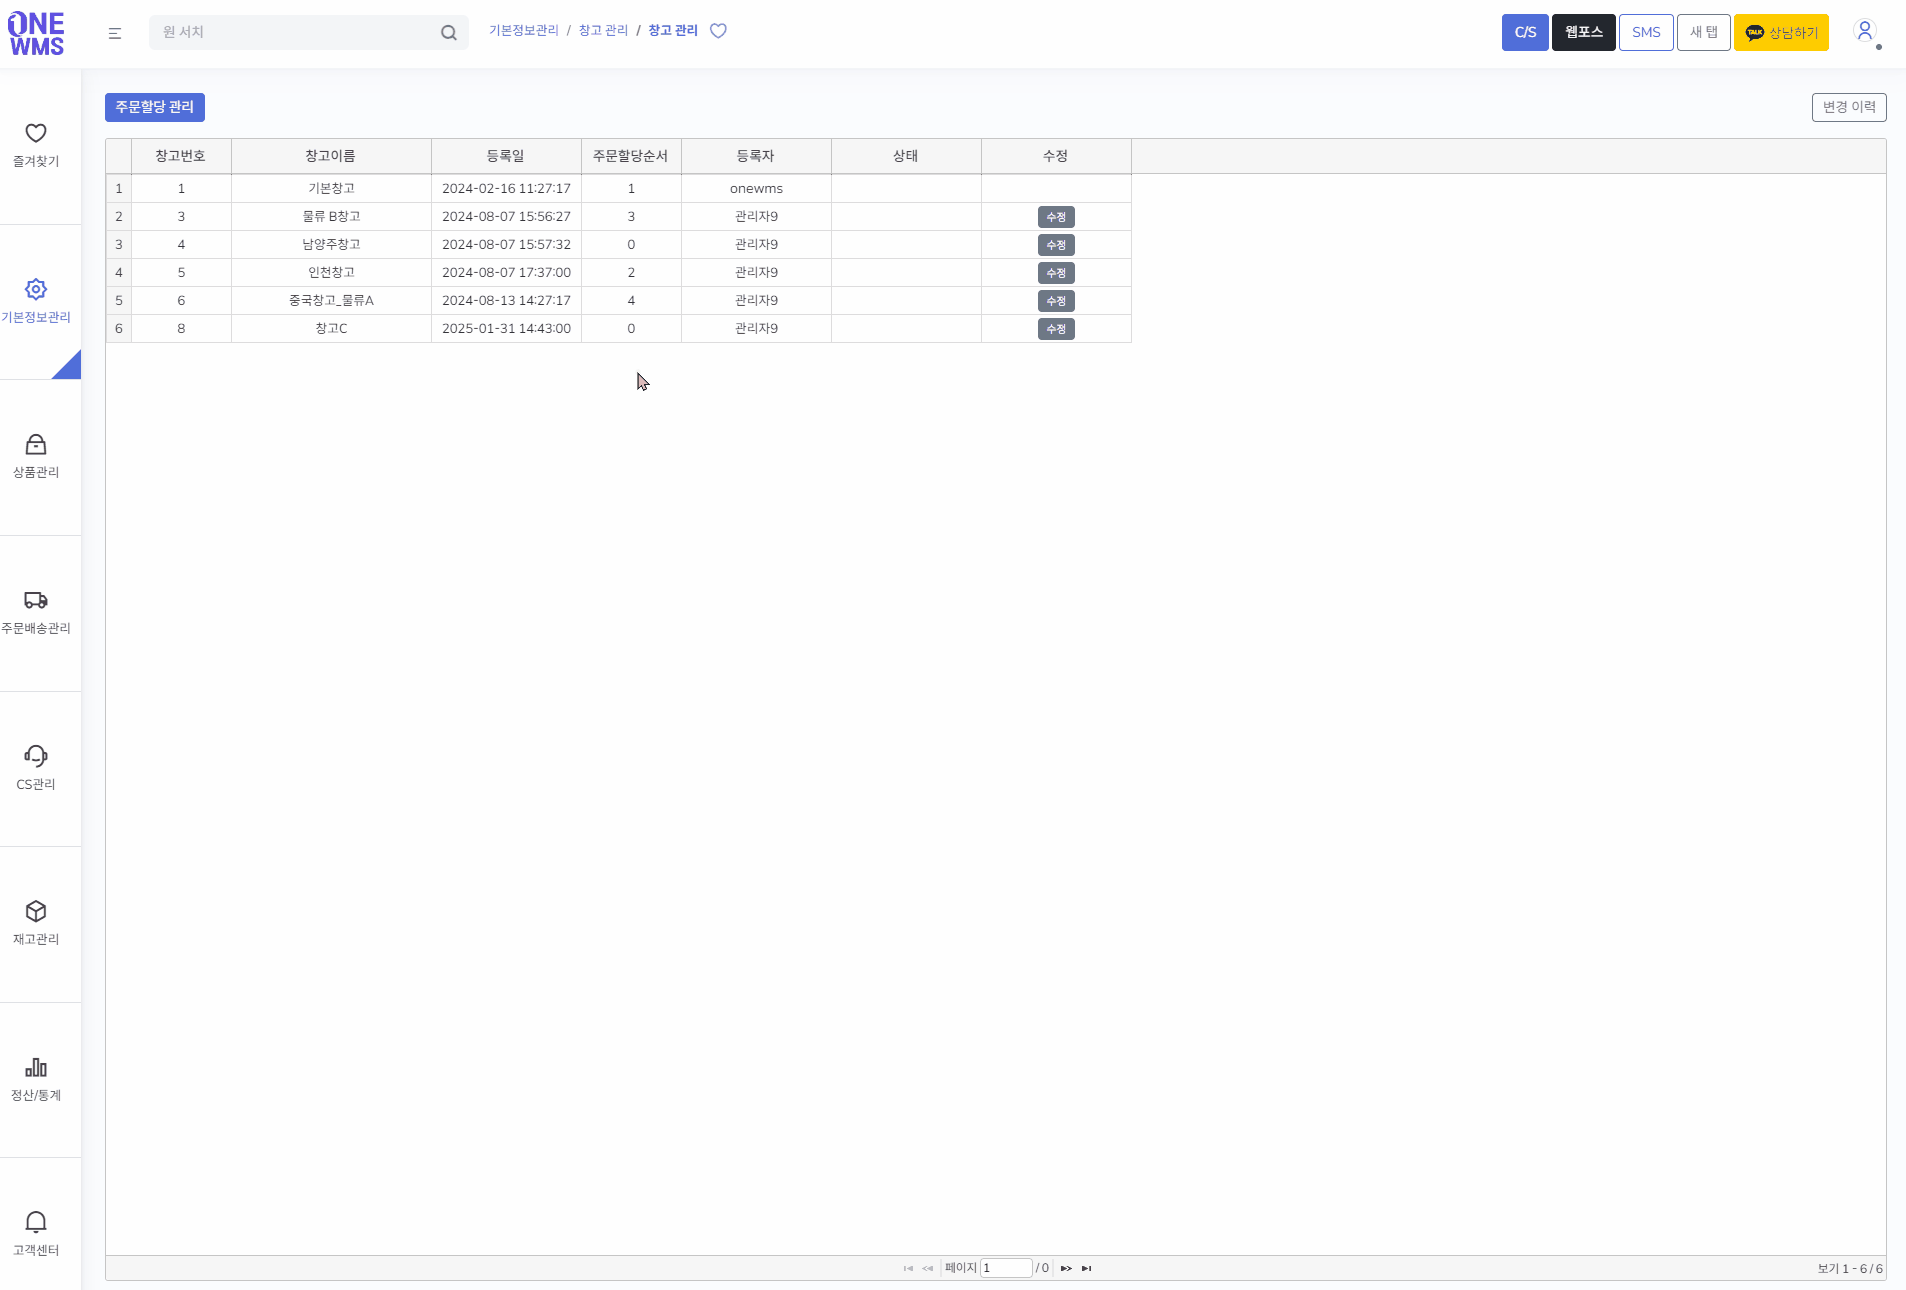This screenshot has height=1290, width=1906.
Task: Sort by 등록일 column header
Action: [x=506, y=156]
